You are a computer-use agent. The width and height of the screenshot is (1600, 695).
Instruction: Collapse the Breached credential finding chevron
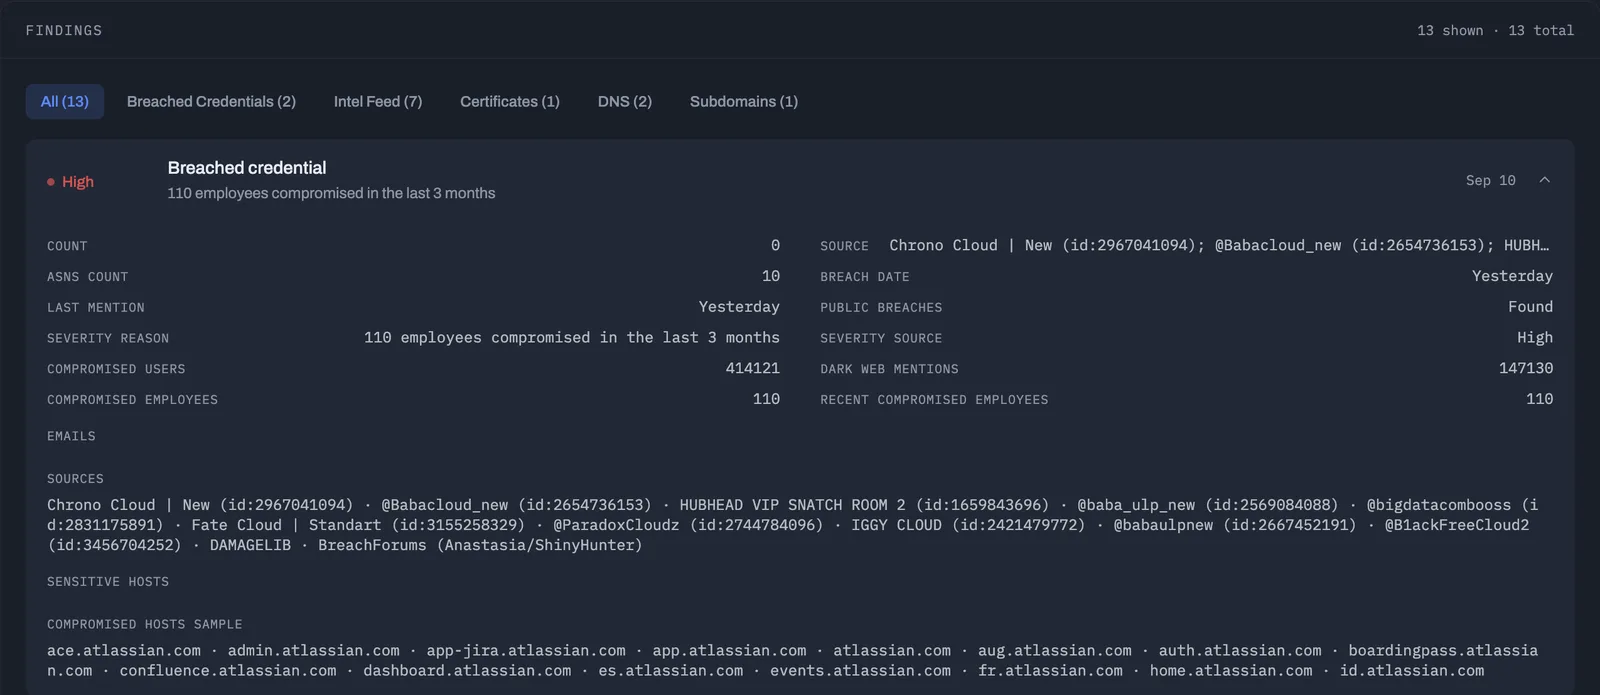[1544, 180]
